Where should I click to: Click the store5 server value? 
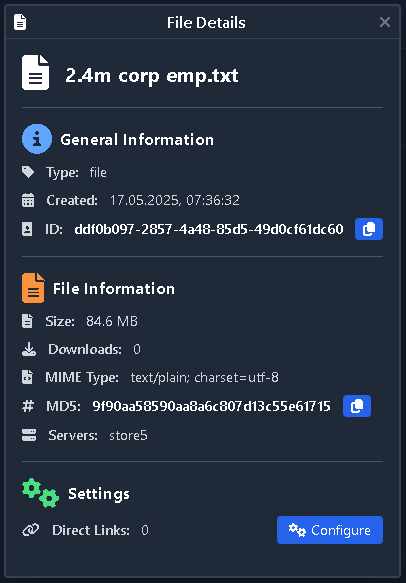click(x=128, y=435)
